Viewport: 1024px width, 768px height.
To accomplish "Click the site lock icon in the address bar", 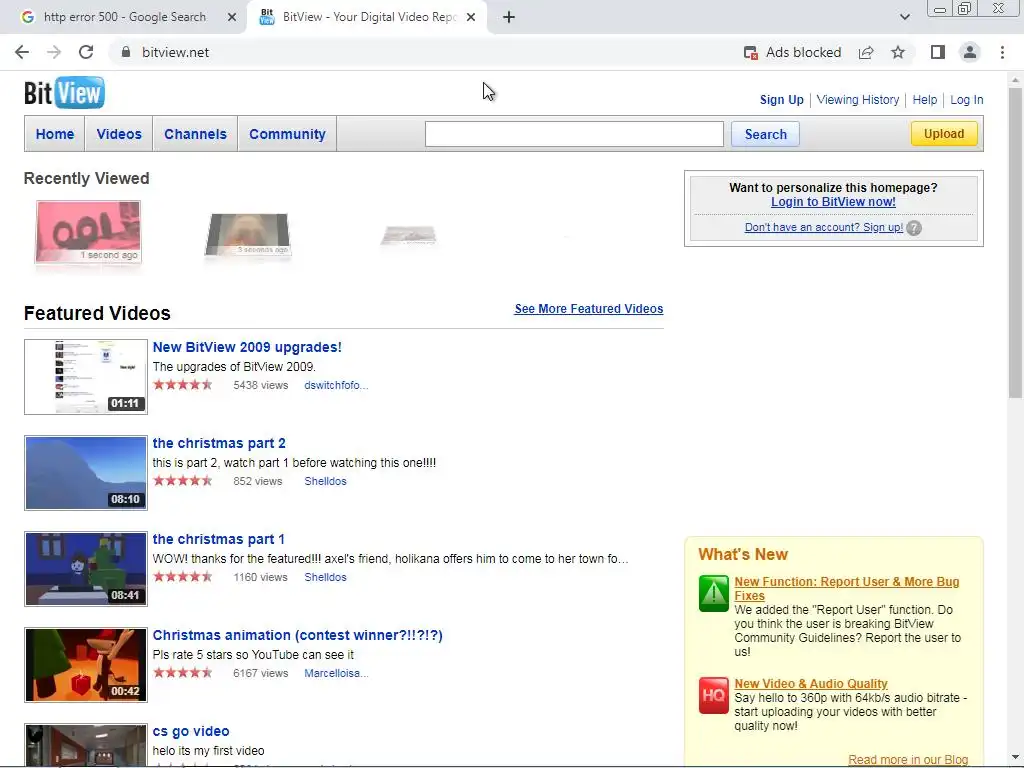I will 126,52.
